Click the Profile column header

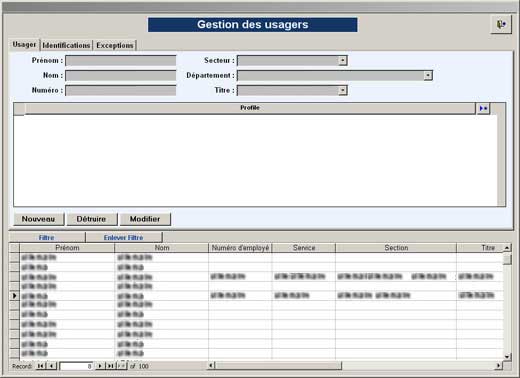250,108
